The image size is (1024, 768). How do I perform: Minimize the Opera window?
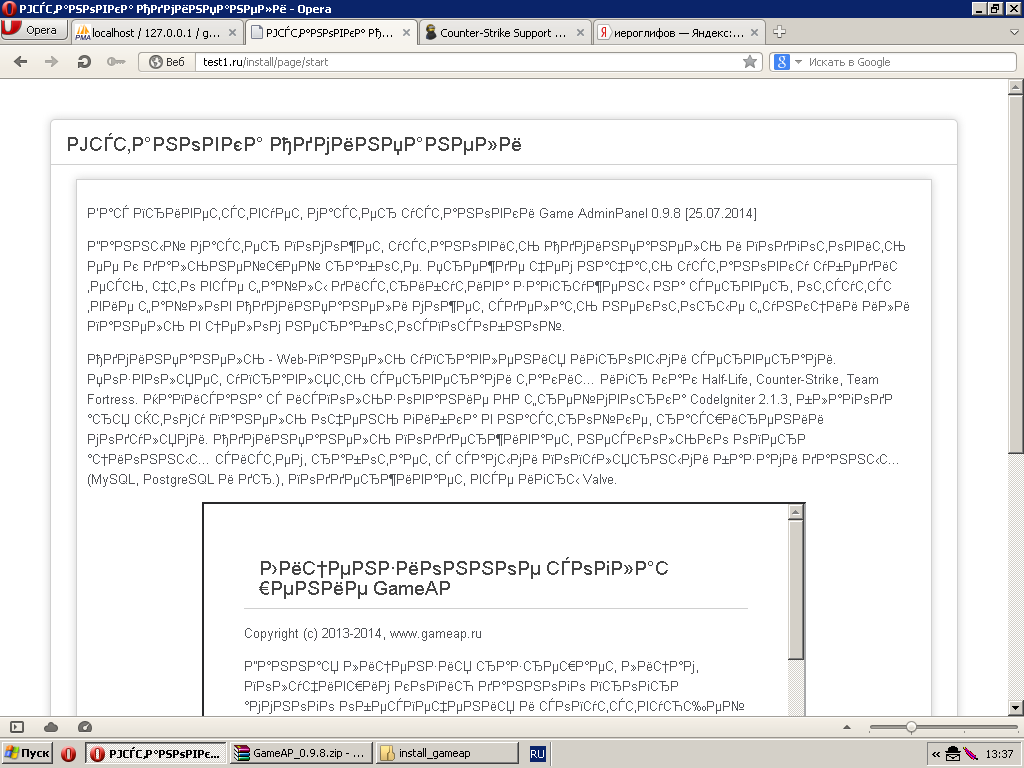tap(979, 8)
